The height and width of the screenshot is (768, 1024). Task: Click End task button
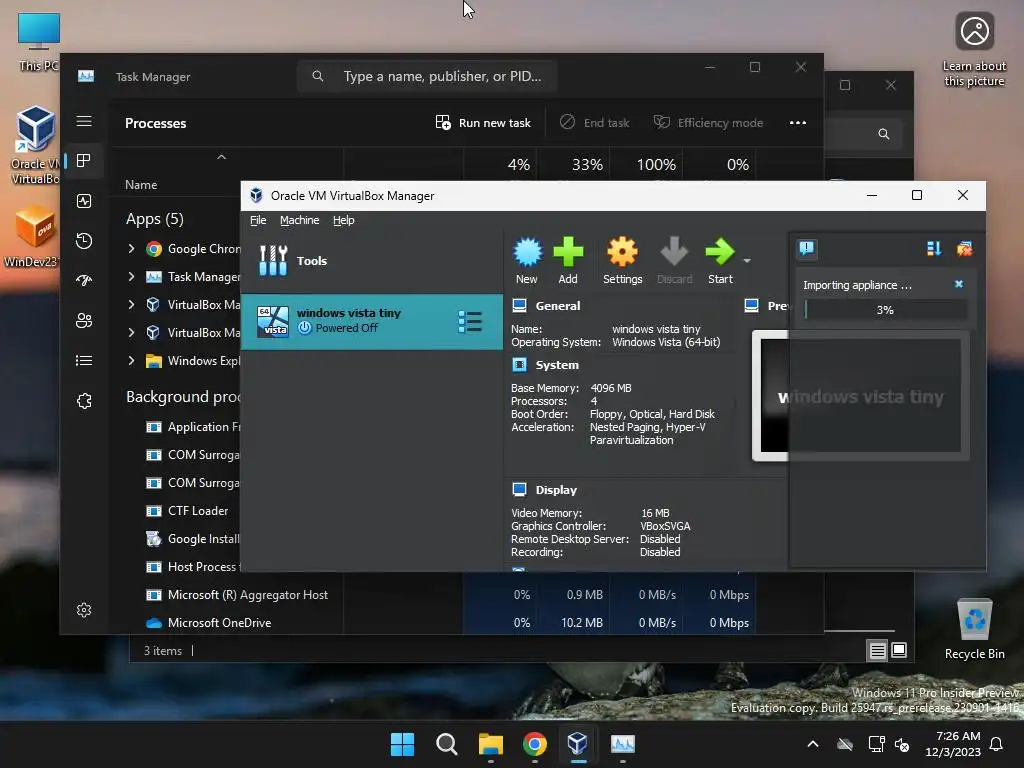595,123
